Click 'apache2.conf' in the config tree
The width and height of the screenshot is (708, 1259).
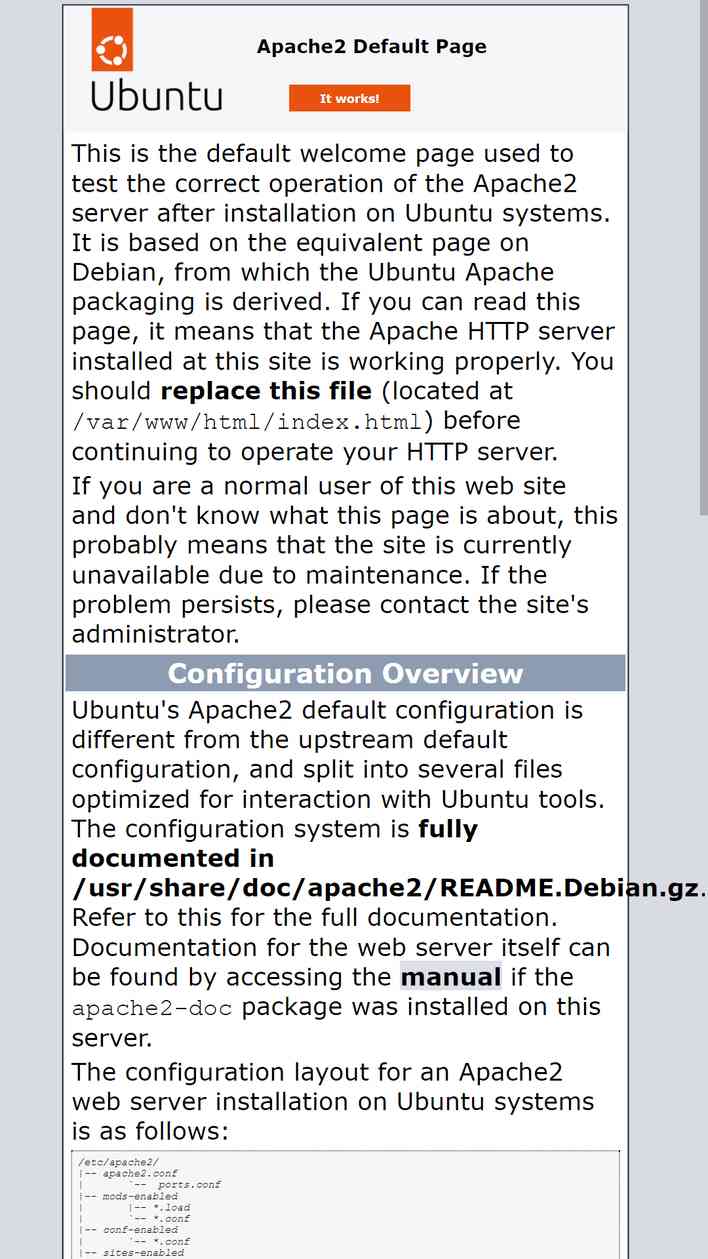coord(140,1173)
